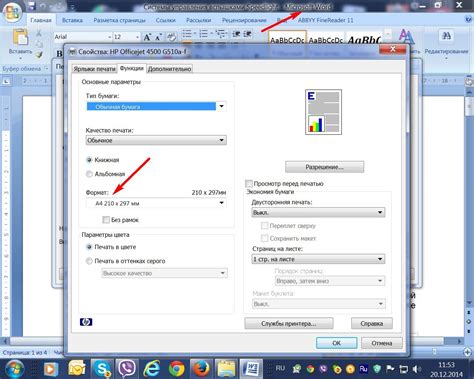Viewport: 474px width, 379px height.
Task: Switch to the Дополнительно tab
Action: tap(169, 69)
